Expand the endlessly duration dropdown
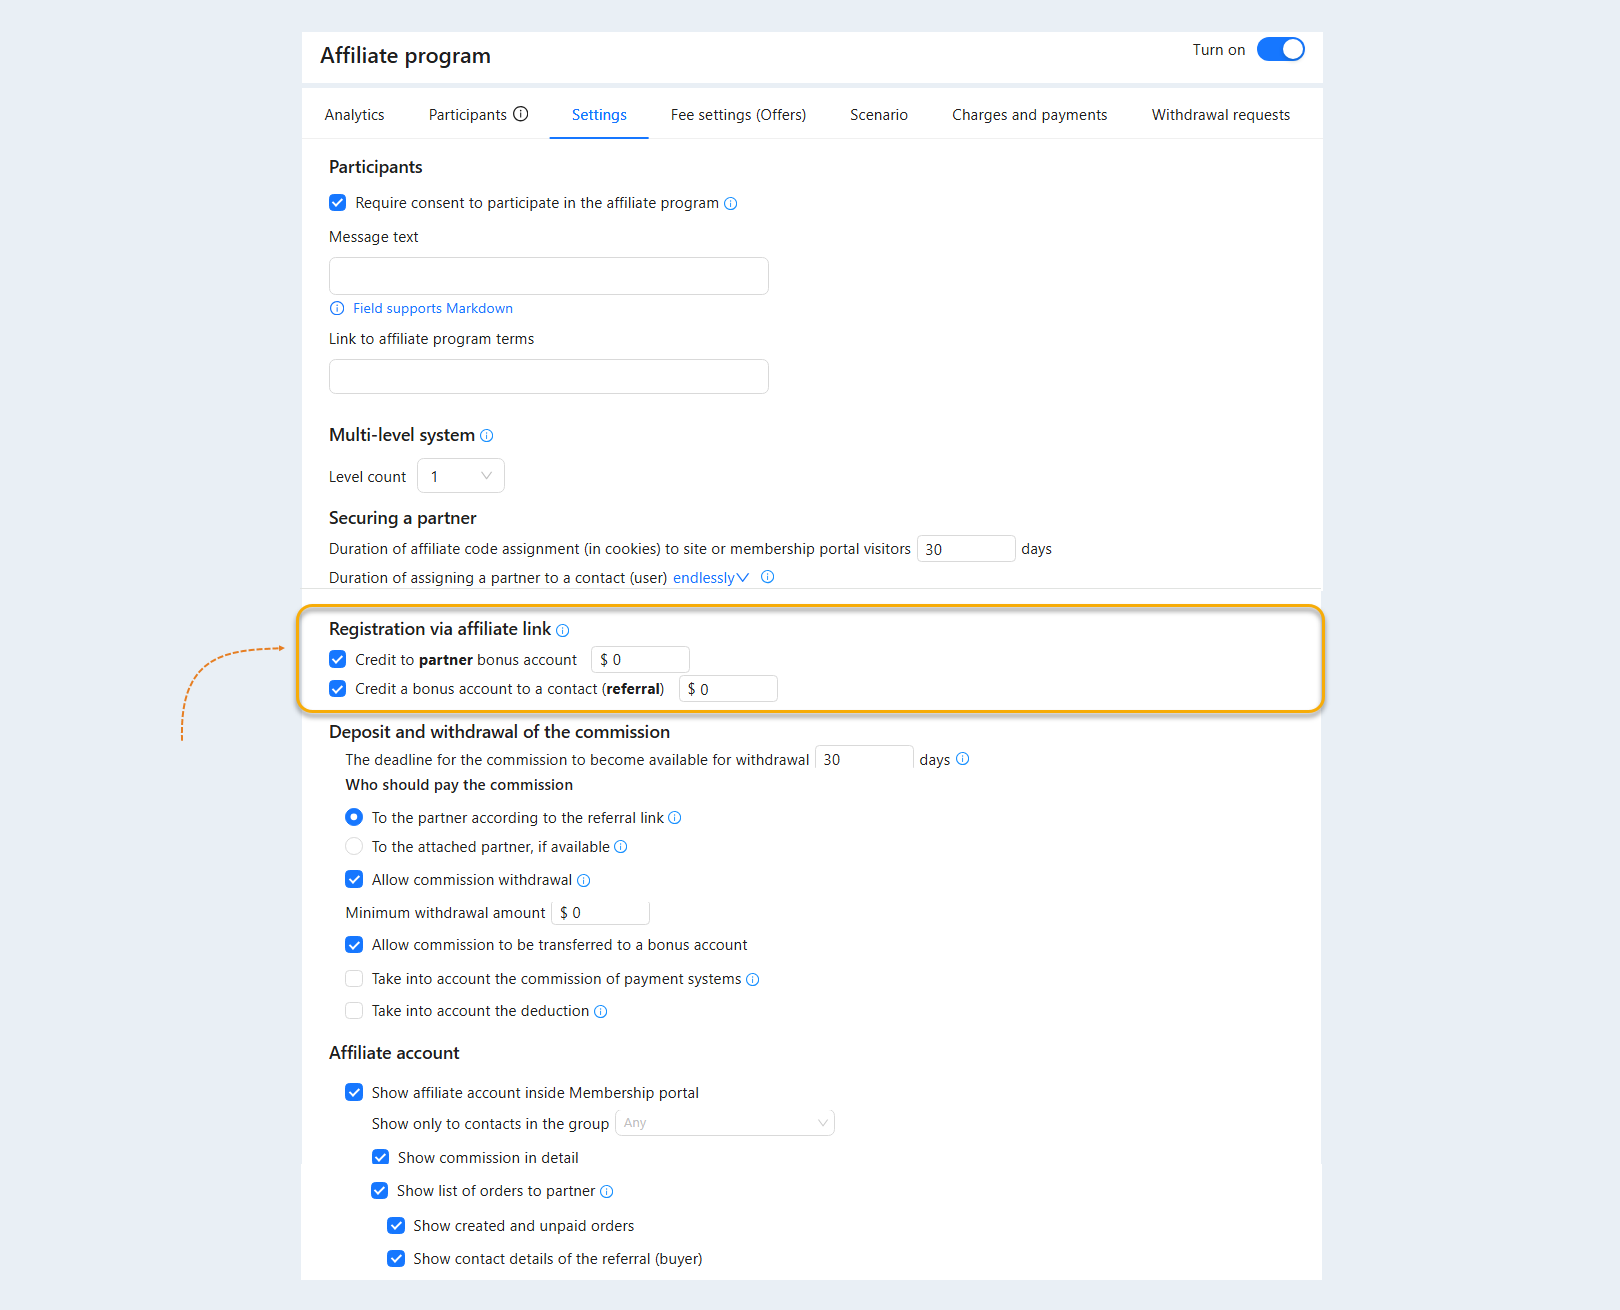 [x=711, y=578]
